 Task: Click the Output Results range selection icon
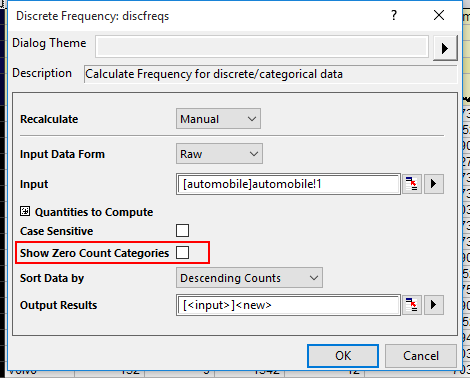[412, 305]
